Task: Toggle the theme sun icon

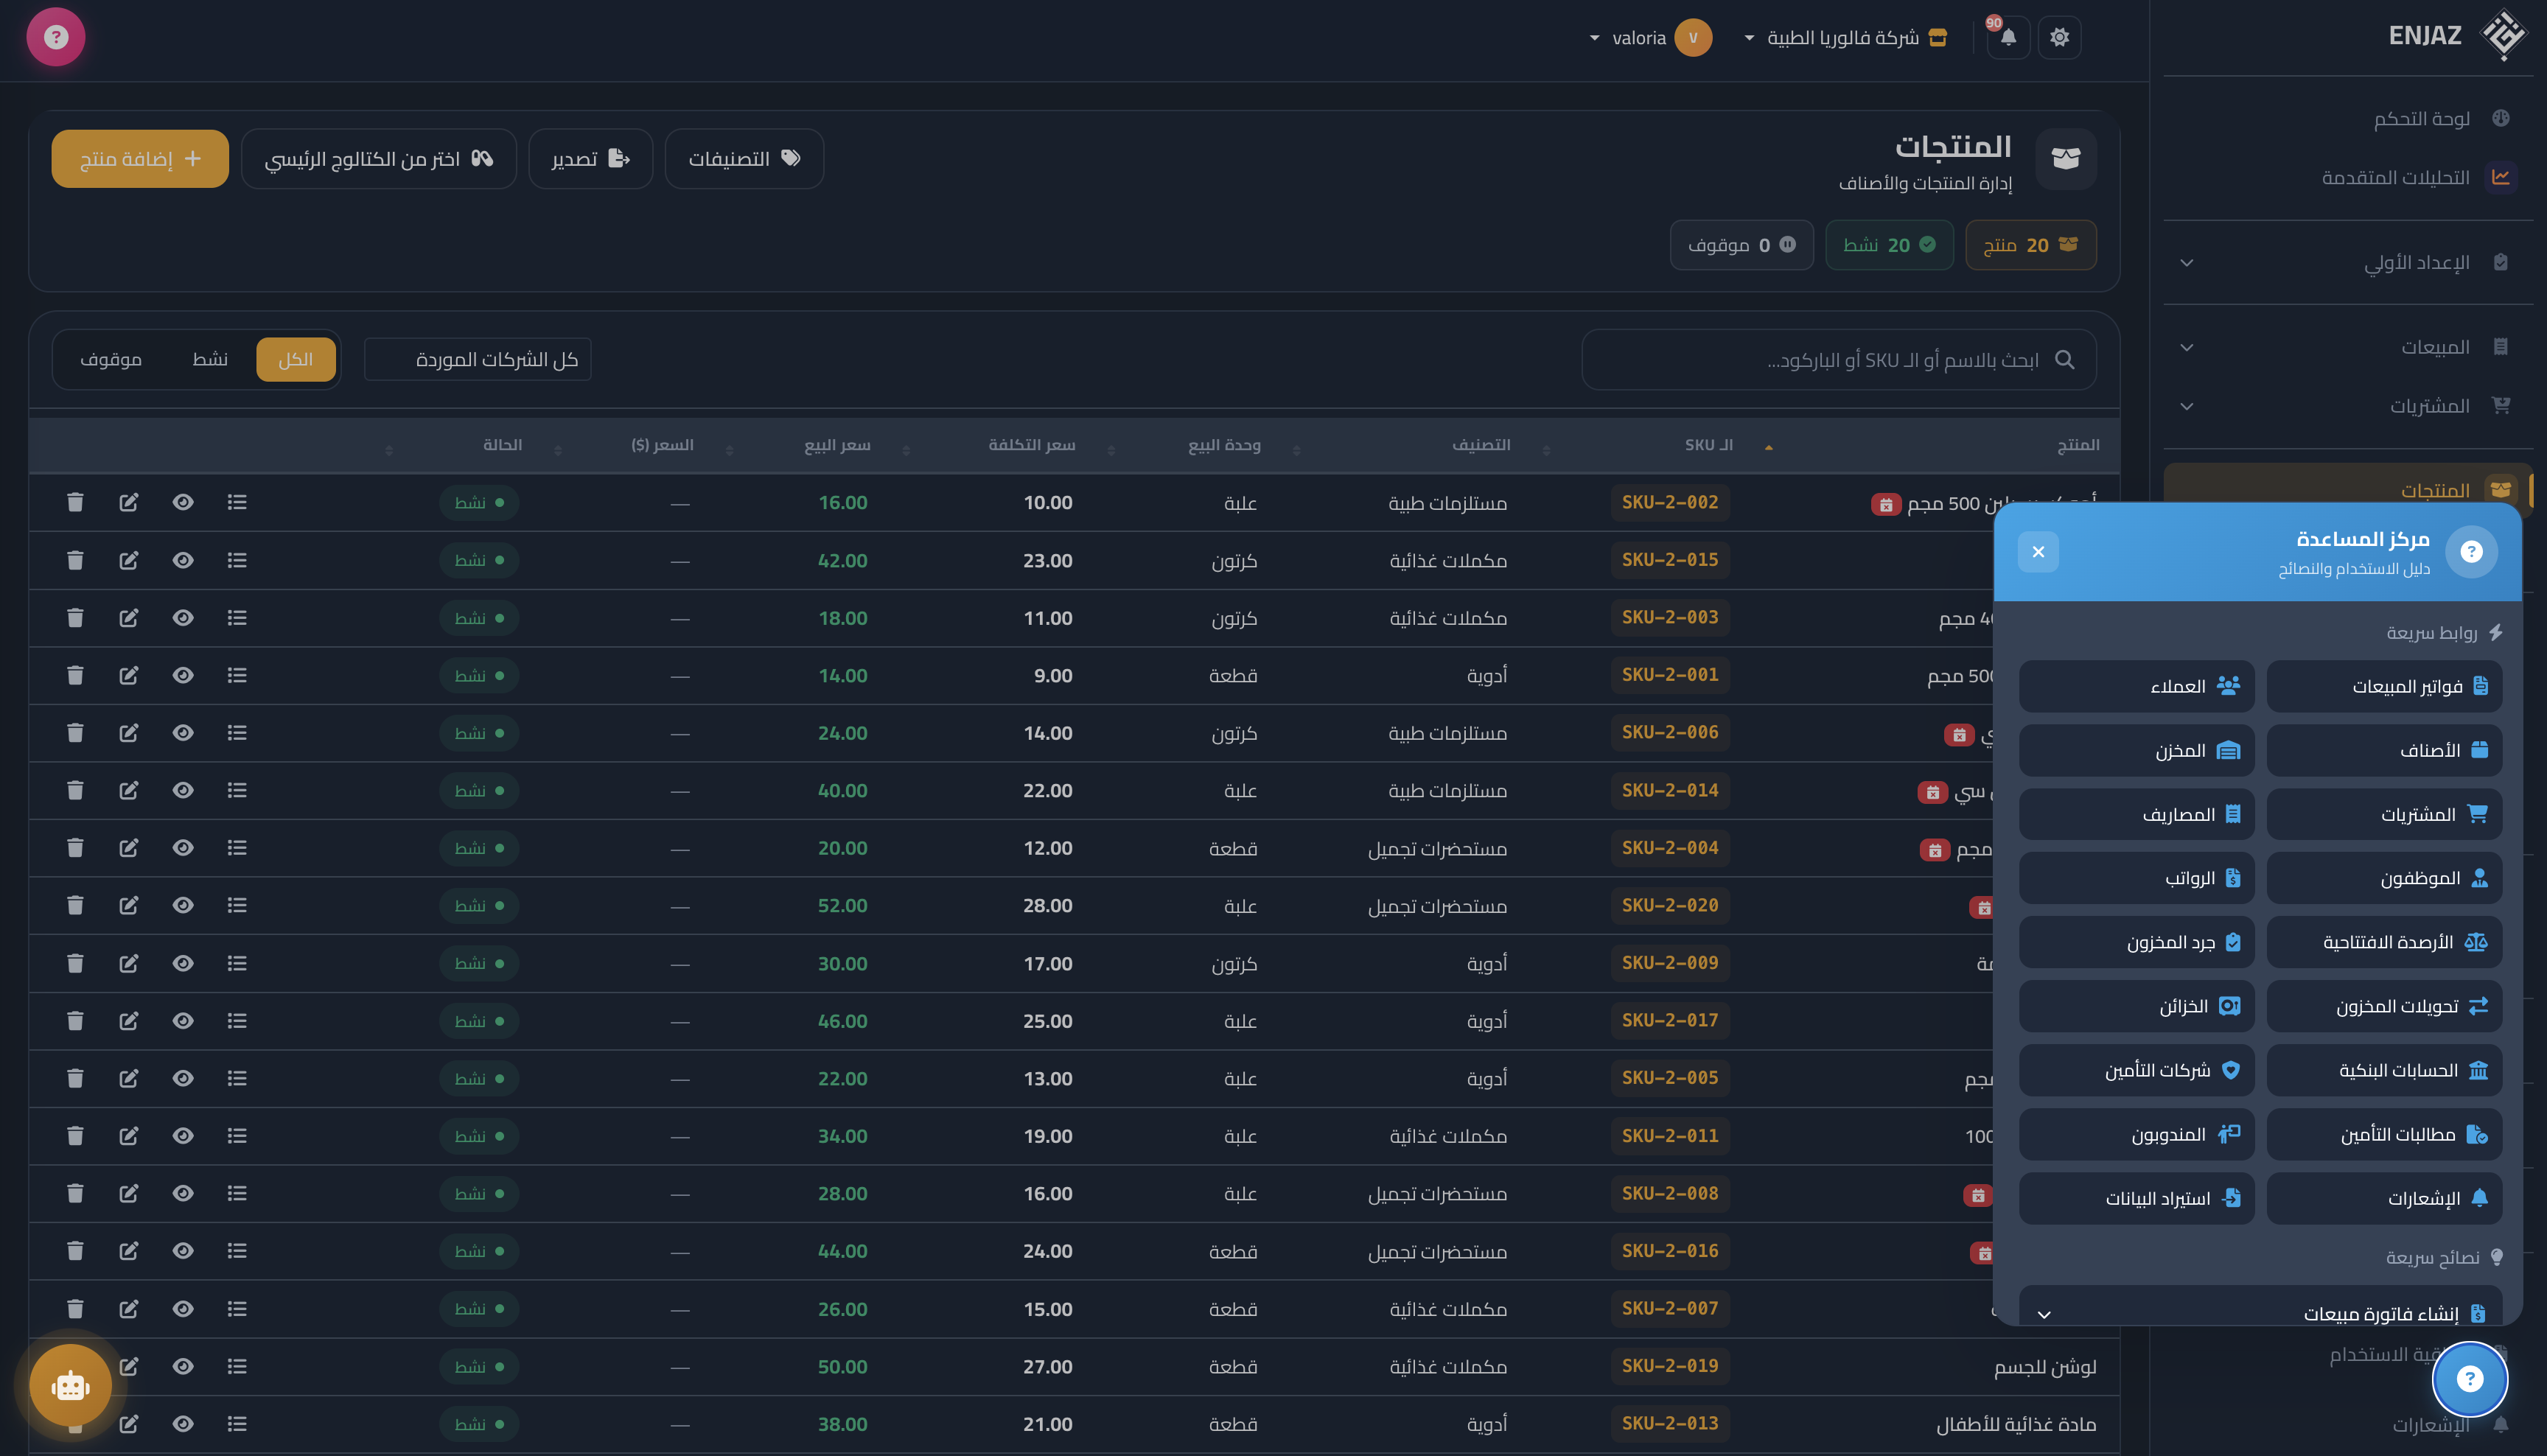Action: [2059, 38]
